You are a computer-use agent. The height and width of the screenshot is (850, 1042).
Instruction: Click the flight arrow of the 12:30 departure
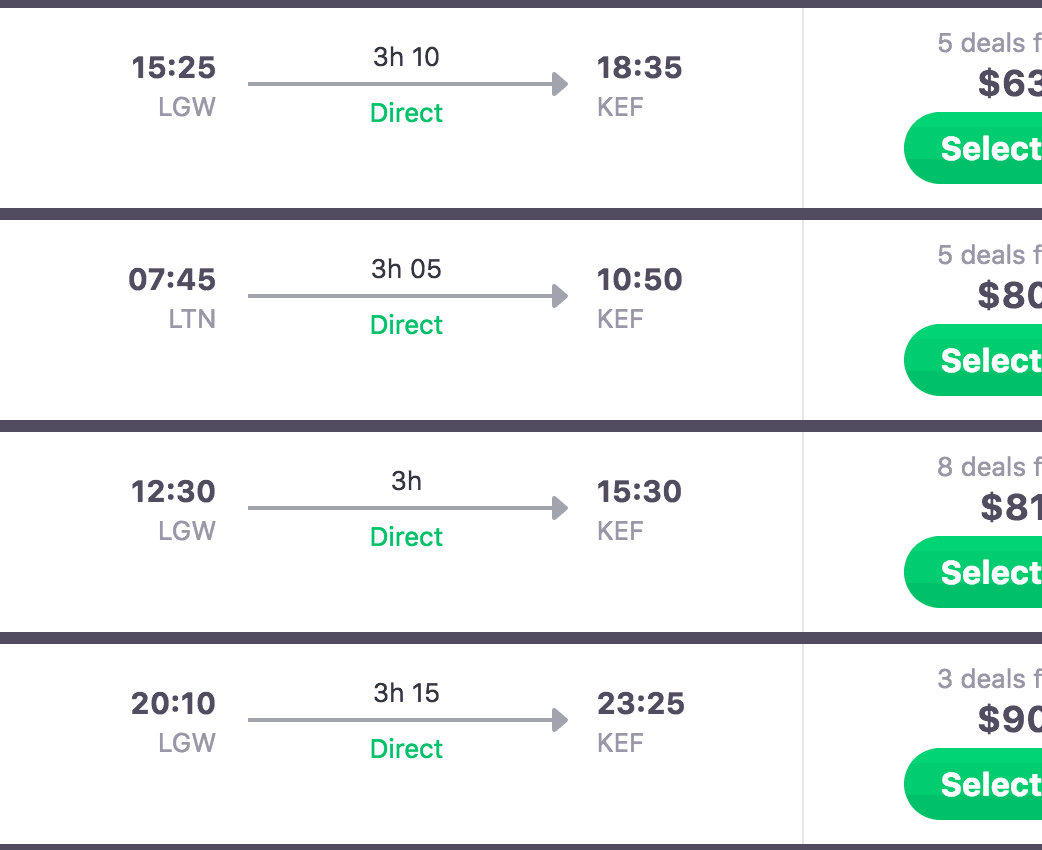point(407,508)
